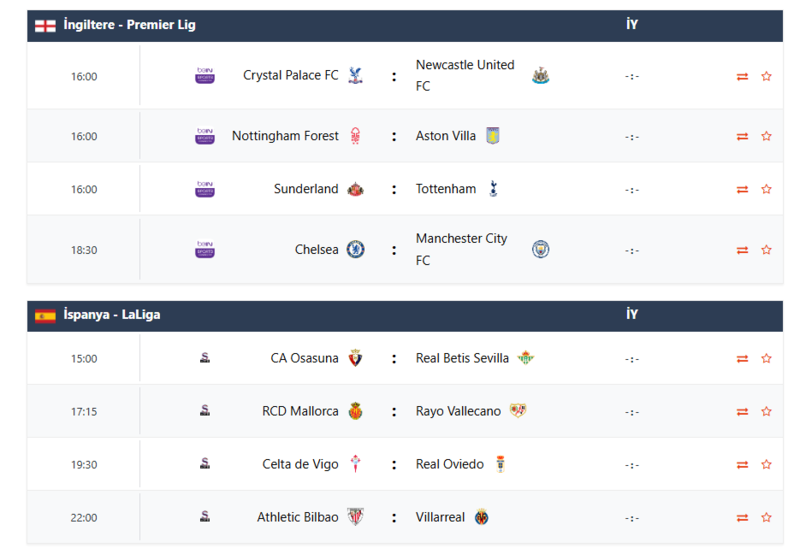This screenshot has height=554, width=800.
Task: Open the Nottingham Forest team link
Action: pyautogui.click(x=285, y=136)
